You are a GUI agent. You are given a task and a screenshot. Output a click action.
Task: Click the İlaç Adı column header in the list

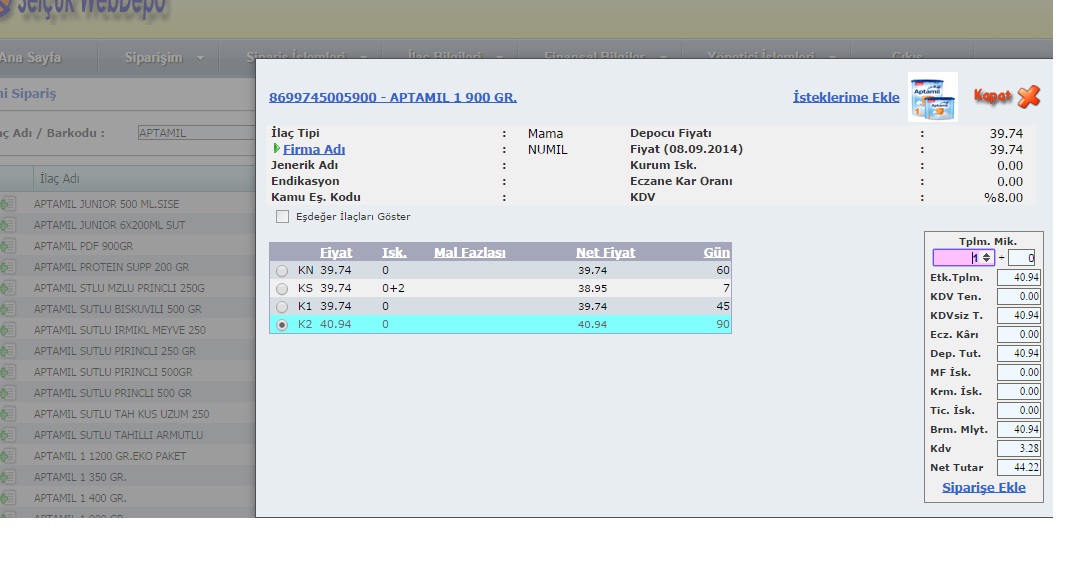pyautogui.click(x=59, y=179)
